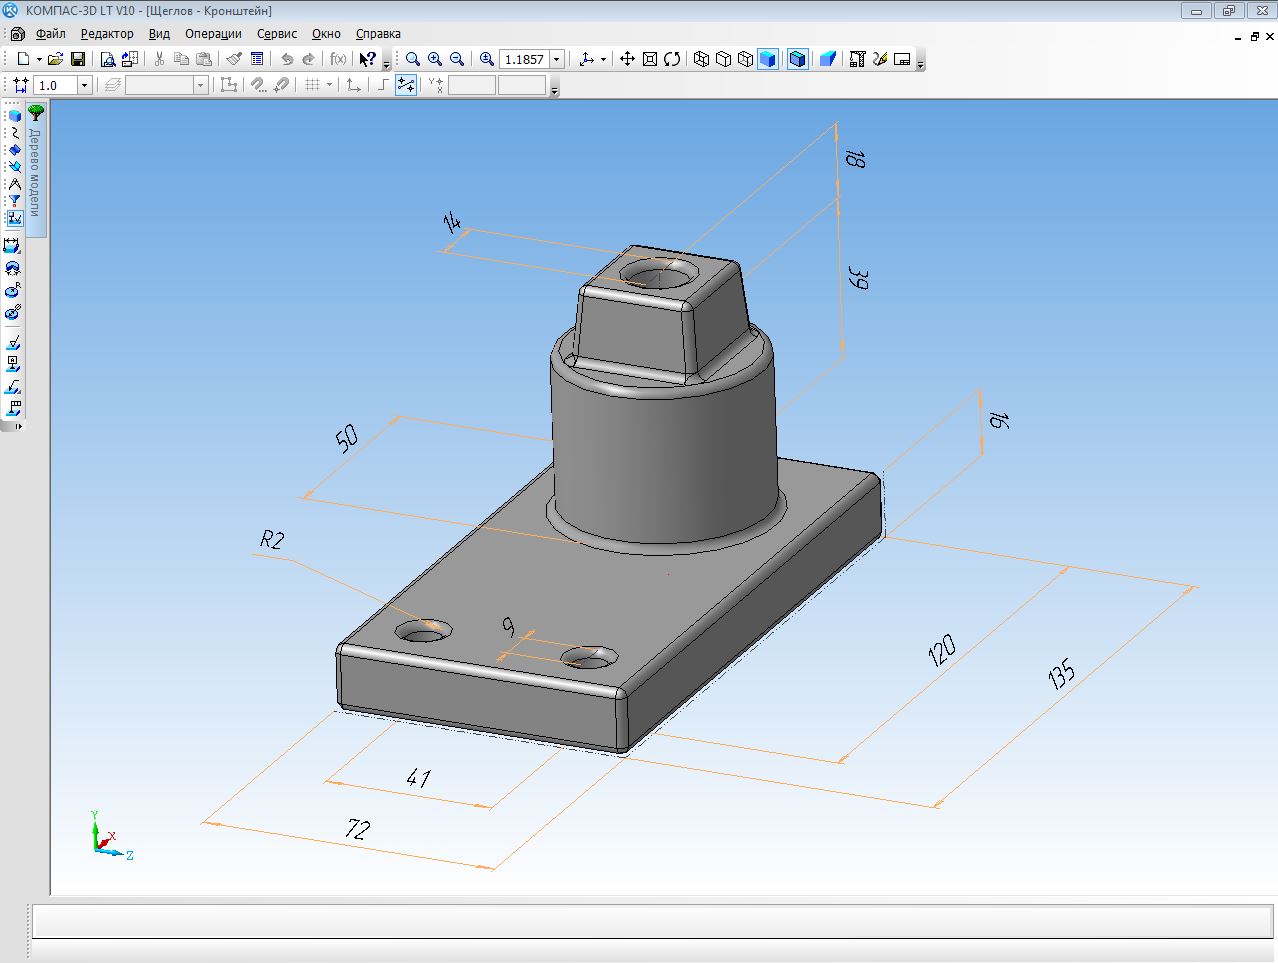Click the radial dimension tool icon
The height and width of the screenshot is (963, 1278).
point(13,290)
